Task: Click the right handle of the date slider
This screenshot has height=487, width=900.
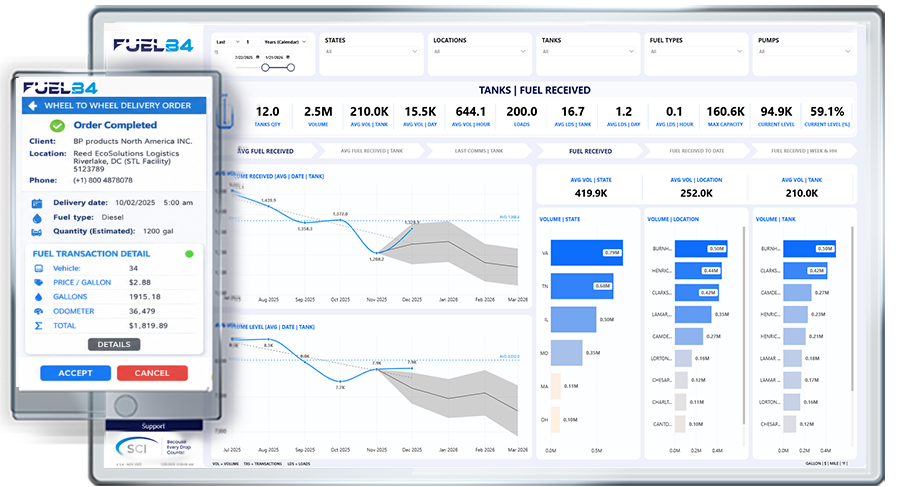Action: click(x=291, y=68)
